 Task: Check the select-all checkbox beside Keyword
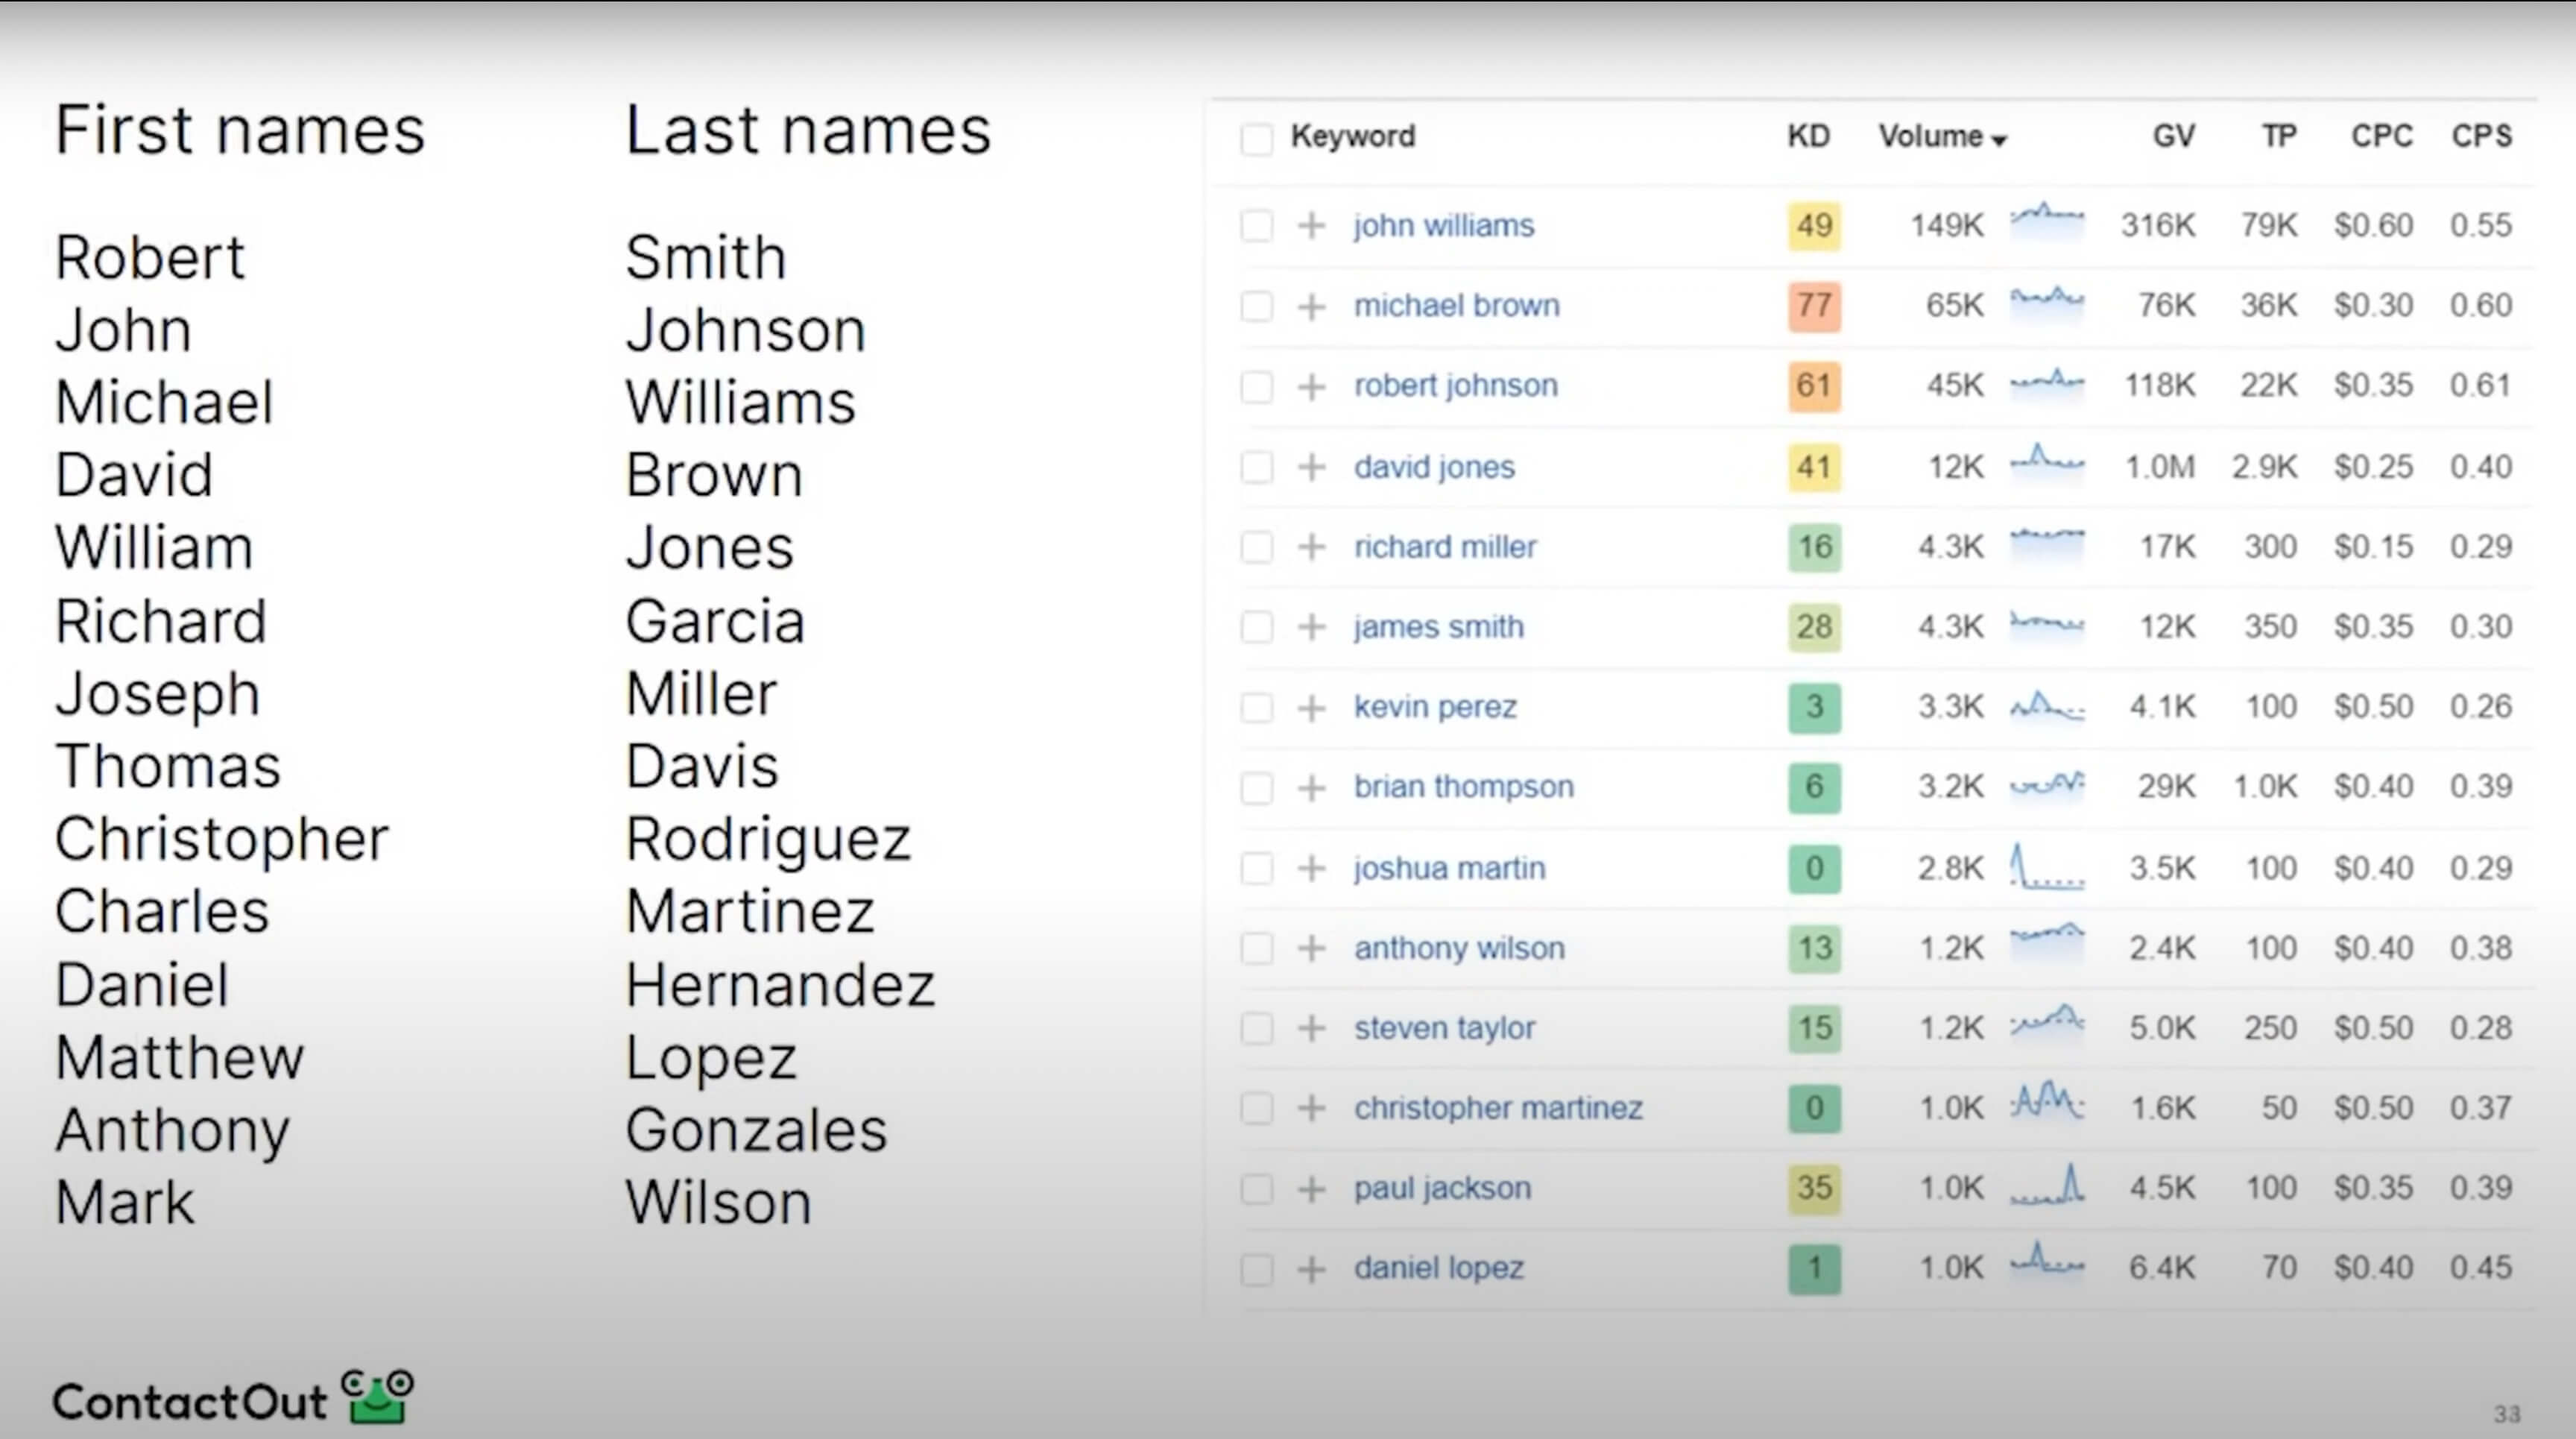tap(1256, 138)
